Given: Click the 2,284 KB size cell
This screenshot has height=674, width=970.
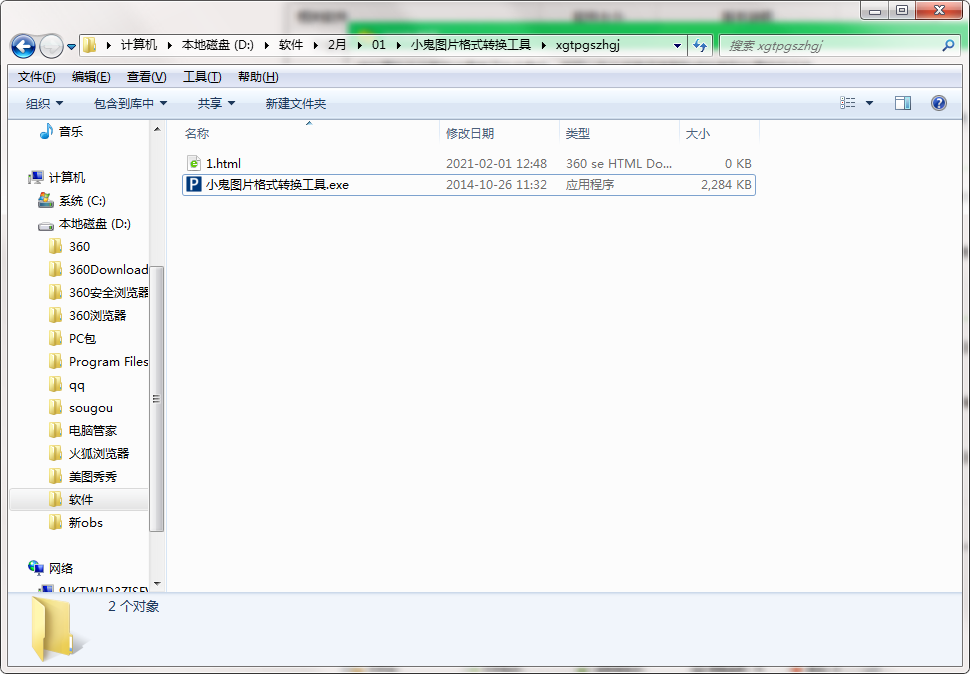Looking at the screenshot, I should pos(726,184).
